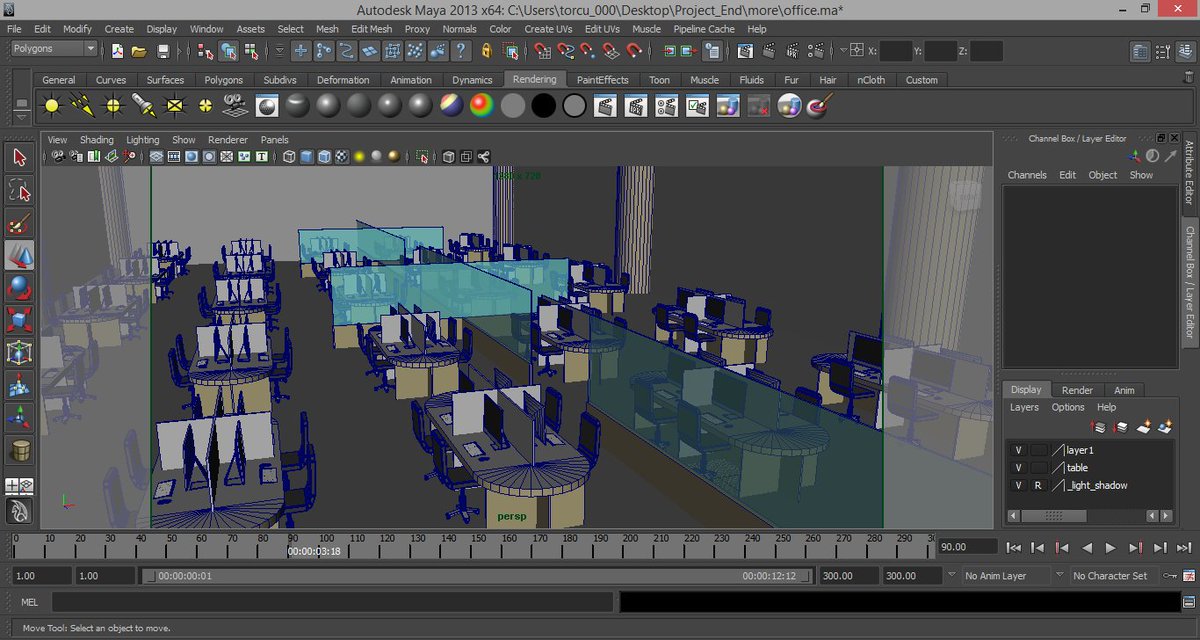Toggle the R display type of _light_shadow

point(1038,486)
